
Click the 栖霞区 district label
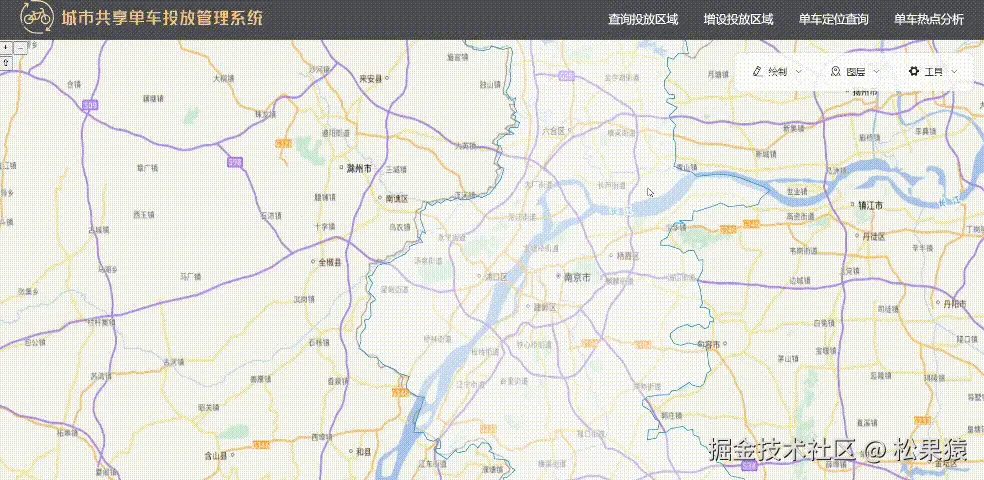coord(628,256)
